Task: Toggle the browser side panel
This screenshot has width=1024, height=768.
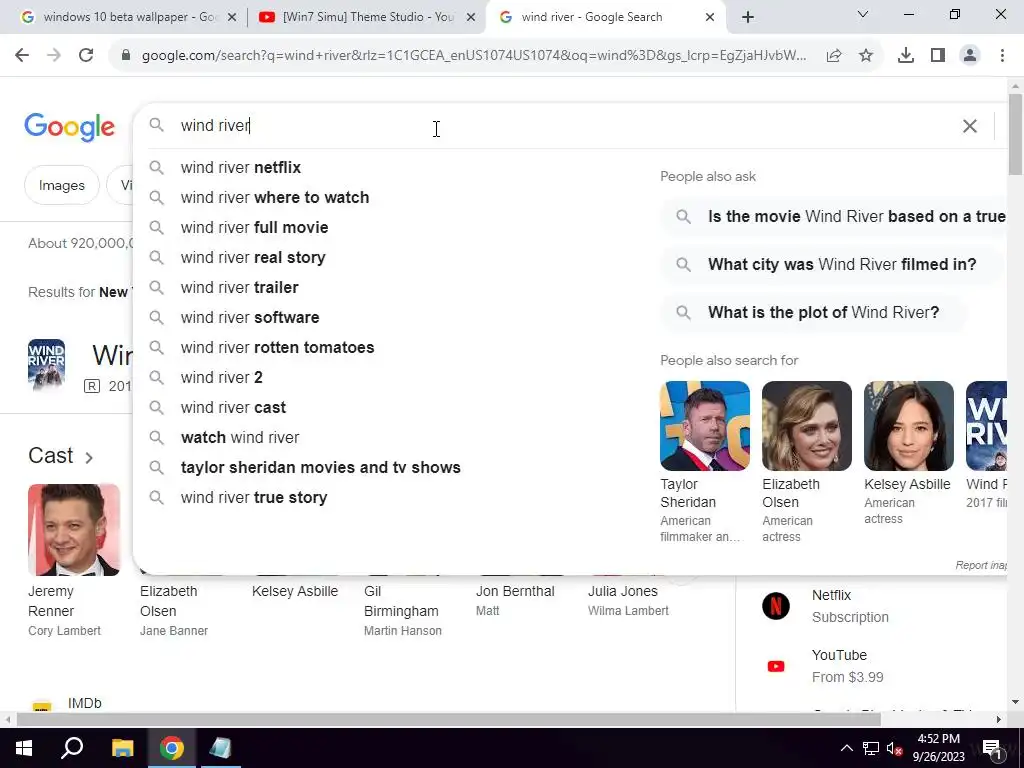Action: coord(938,56)
